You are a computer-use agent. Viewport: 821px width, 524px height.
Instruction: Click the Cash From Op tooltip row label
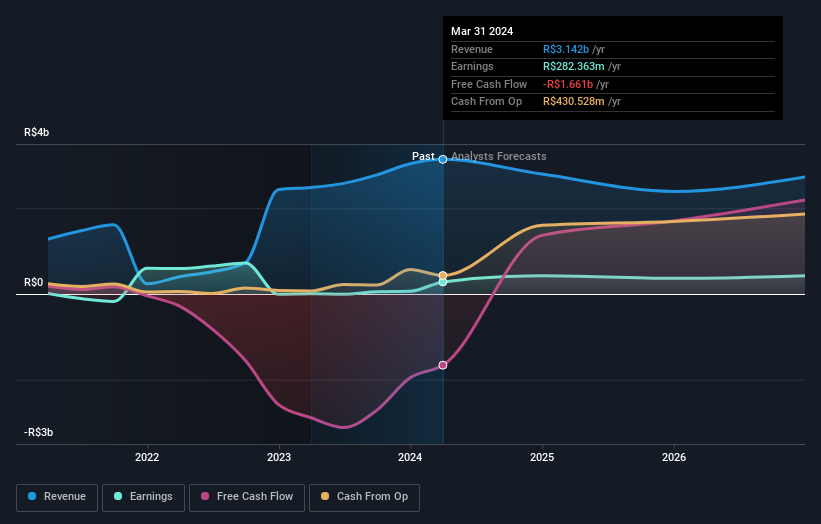click(x=486, y=102)
